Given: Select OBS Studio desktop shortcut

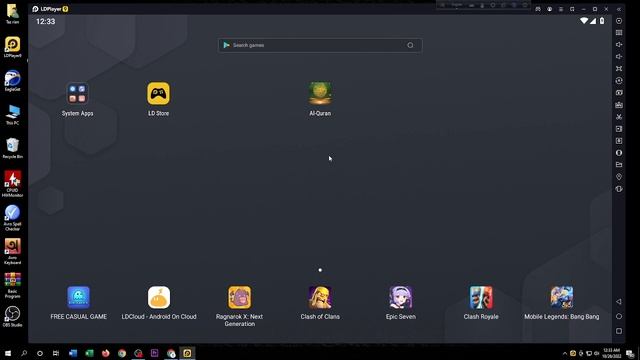Looking at the screenshot, I should (x=13, y=317).
